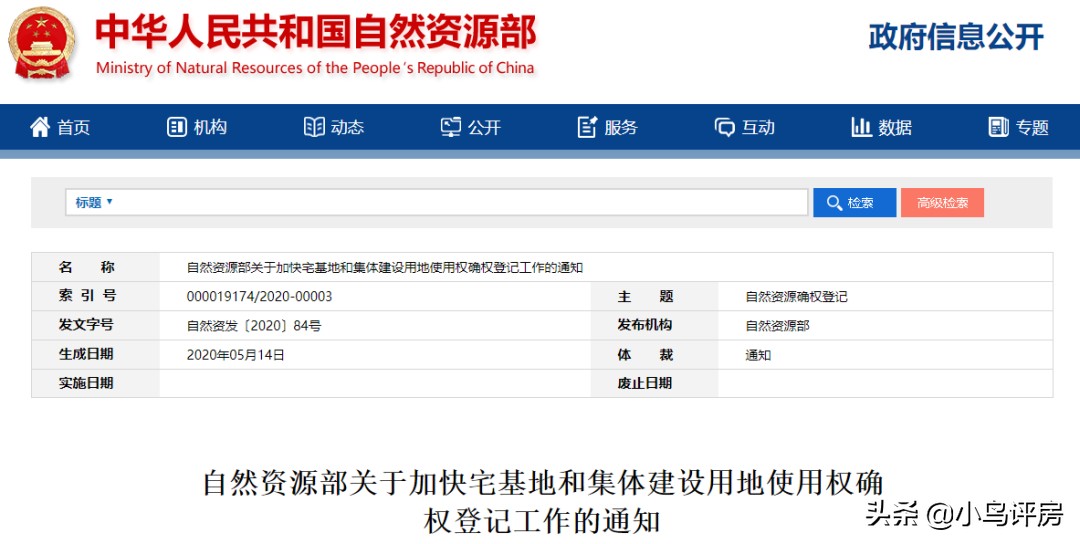
Task: Click the magnifier icon in the 检索 button
Action: tap(834, 202)
